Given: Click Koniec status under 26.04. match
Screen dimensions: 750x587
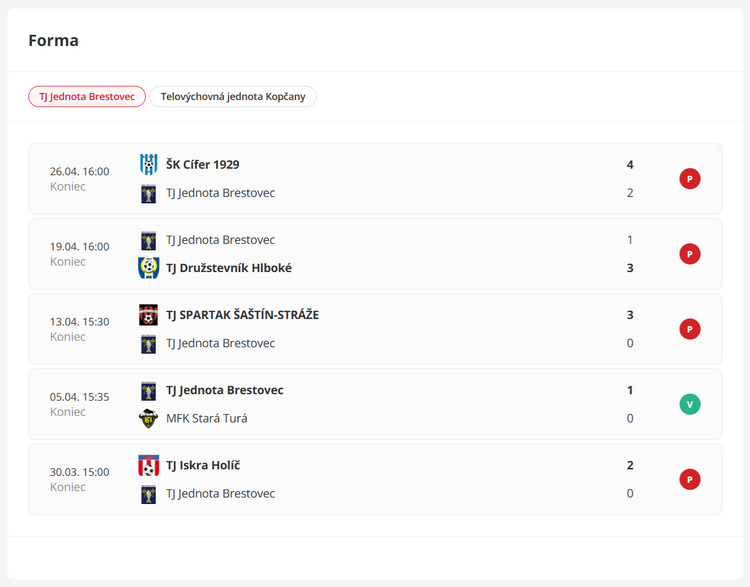Looking at the screenshot, I should point(67,187).
